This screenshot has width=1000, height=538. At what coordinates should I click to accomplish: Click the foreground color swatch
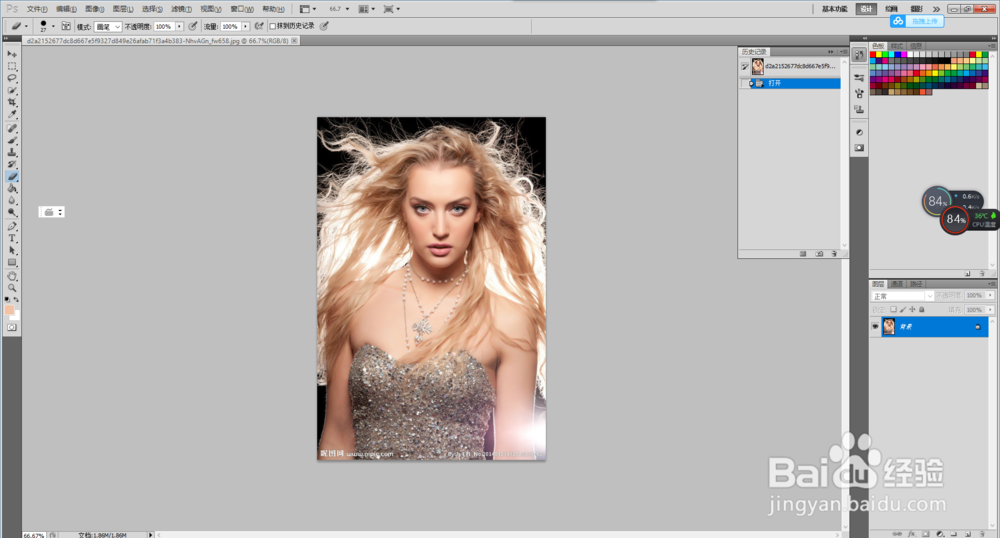[x=9, y=310]
